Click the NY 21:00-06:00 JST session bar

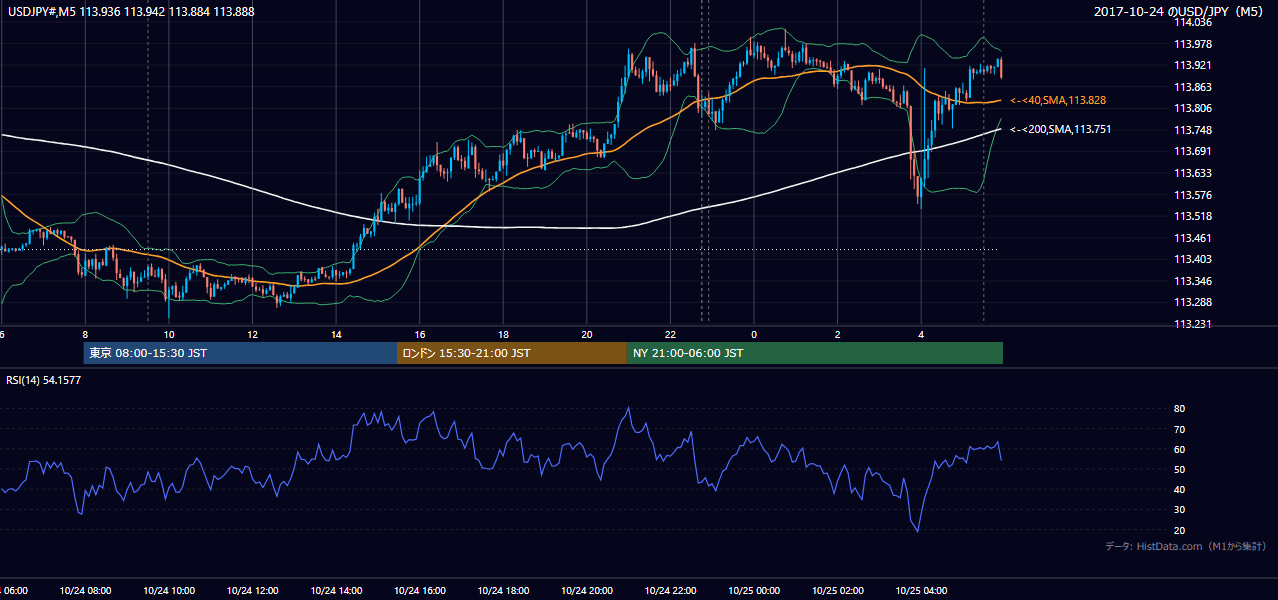pos(815,353)
